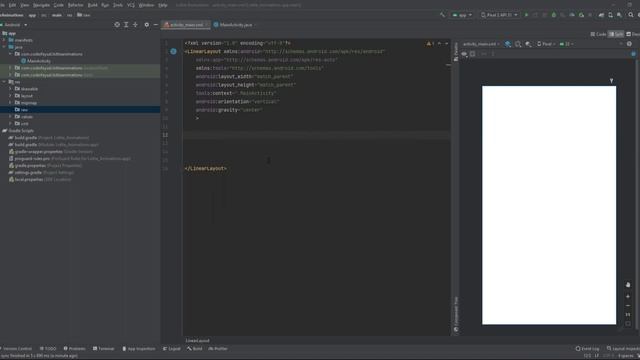Select the raw folder in project tree
640x360 pixels.
point(24,110)
